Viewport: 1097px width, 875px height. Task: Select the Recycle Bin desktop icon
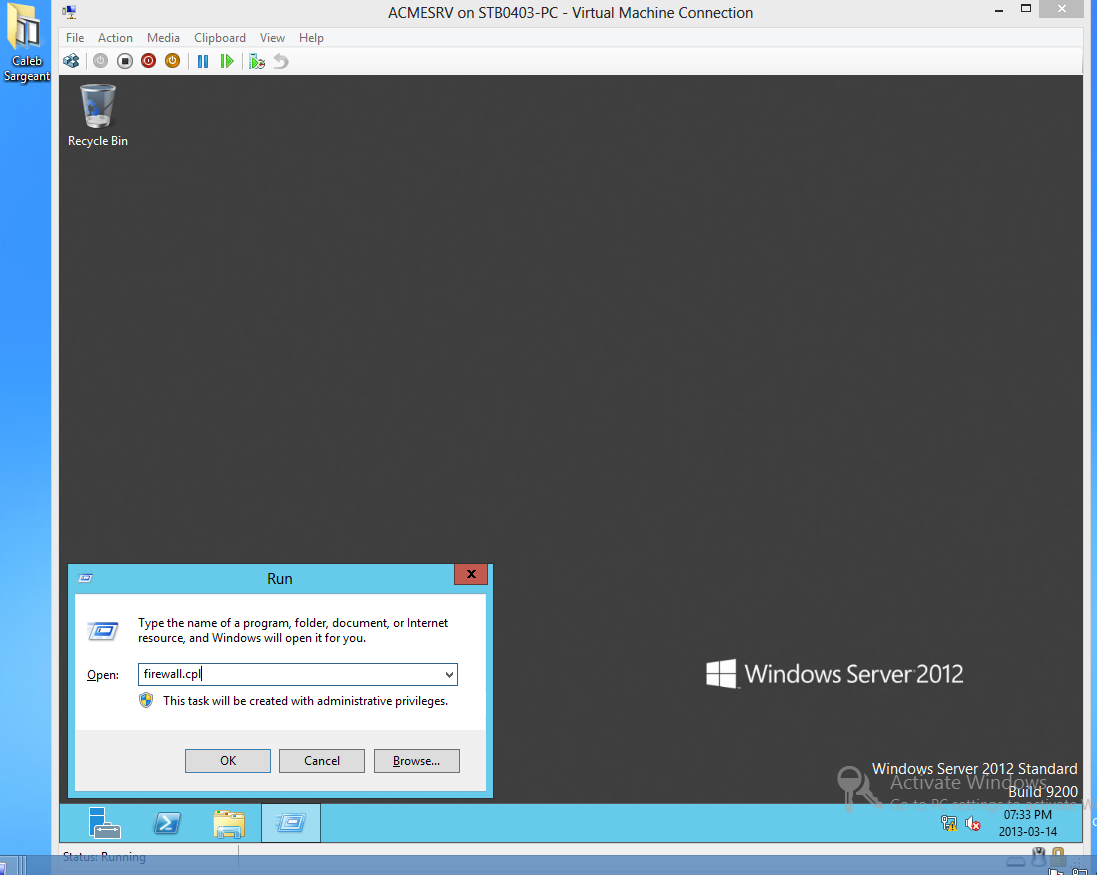coord(98,116)
